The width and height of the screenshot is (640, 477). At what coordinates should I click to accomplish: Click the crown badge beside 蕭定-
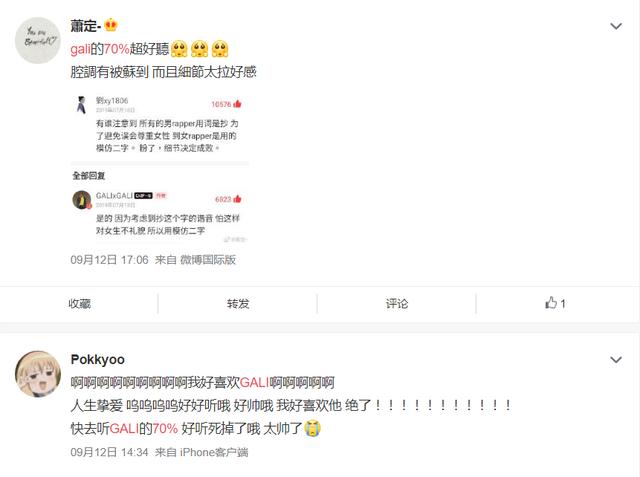pos(111,25)
